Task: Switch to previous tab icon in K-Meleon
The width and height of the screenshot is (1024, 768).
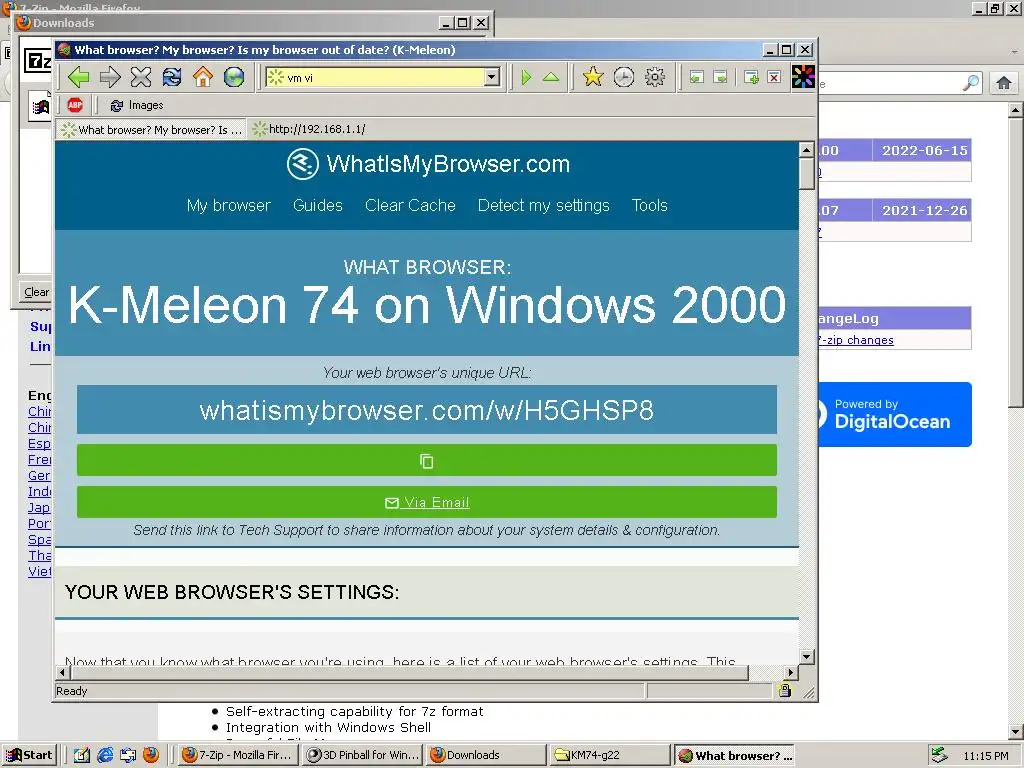Action: (697, 77)
